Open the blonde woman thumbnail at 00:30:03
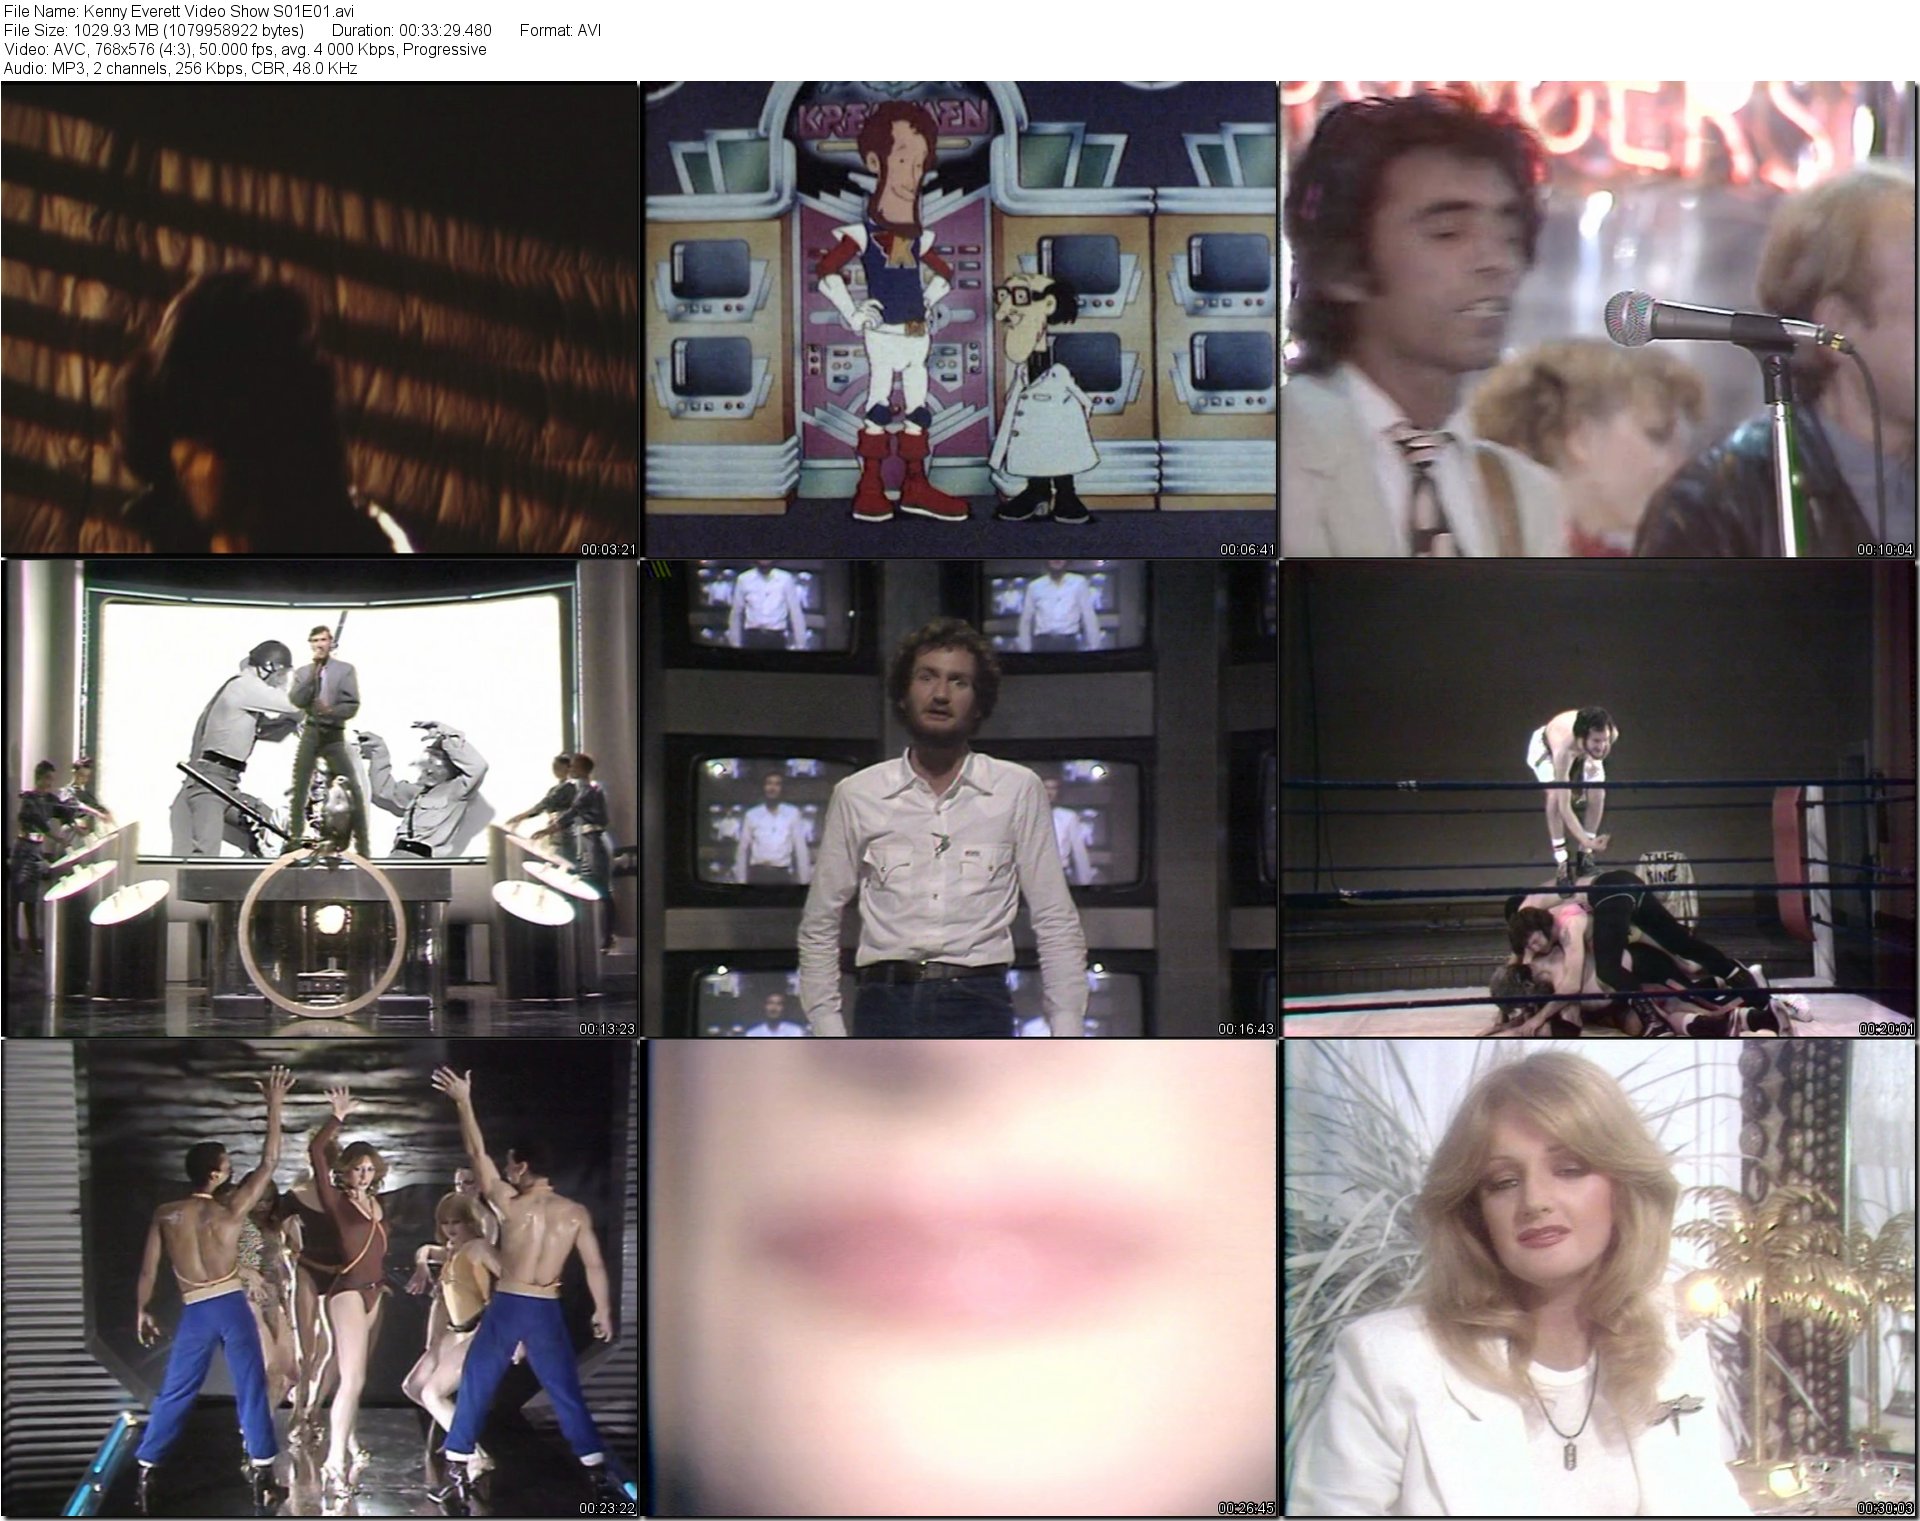The image size is (1920, 1521). coord(1599,1280)
